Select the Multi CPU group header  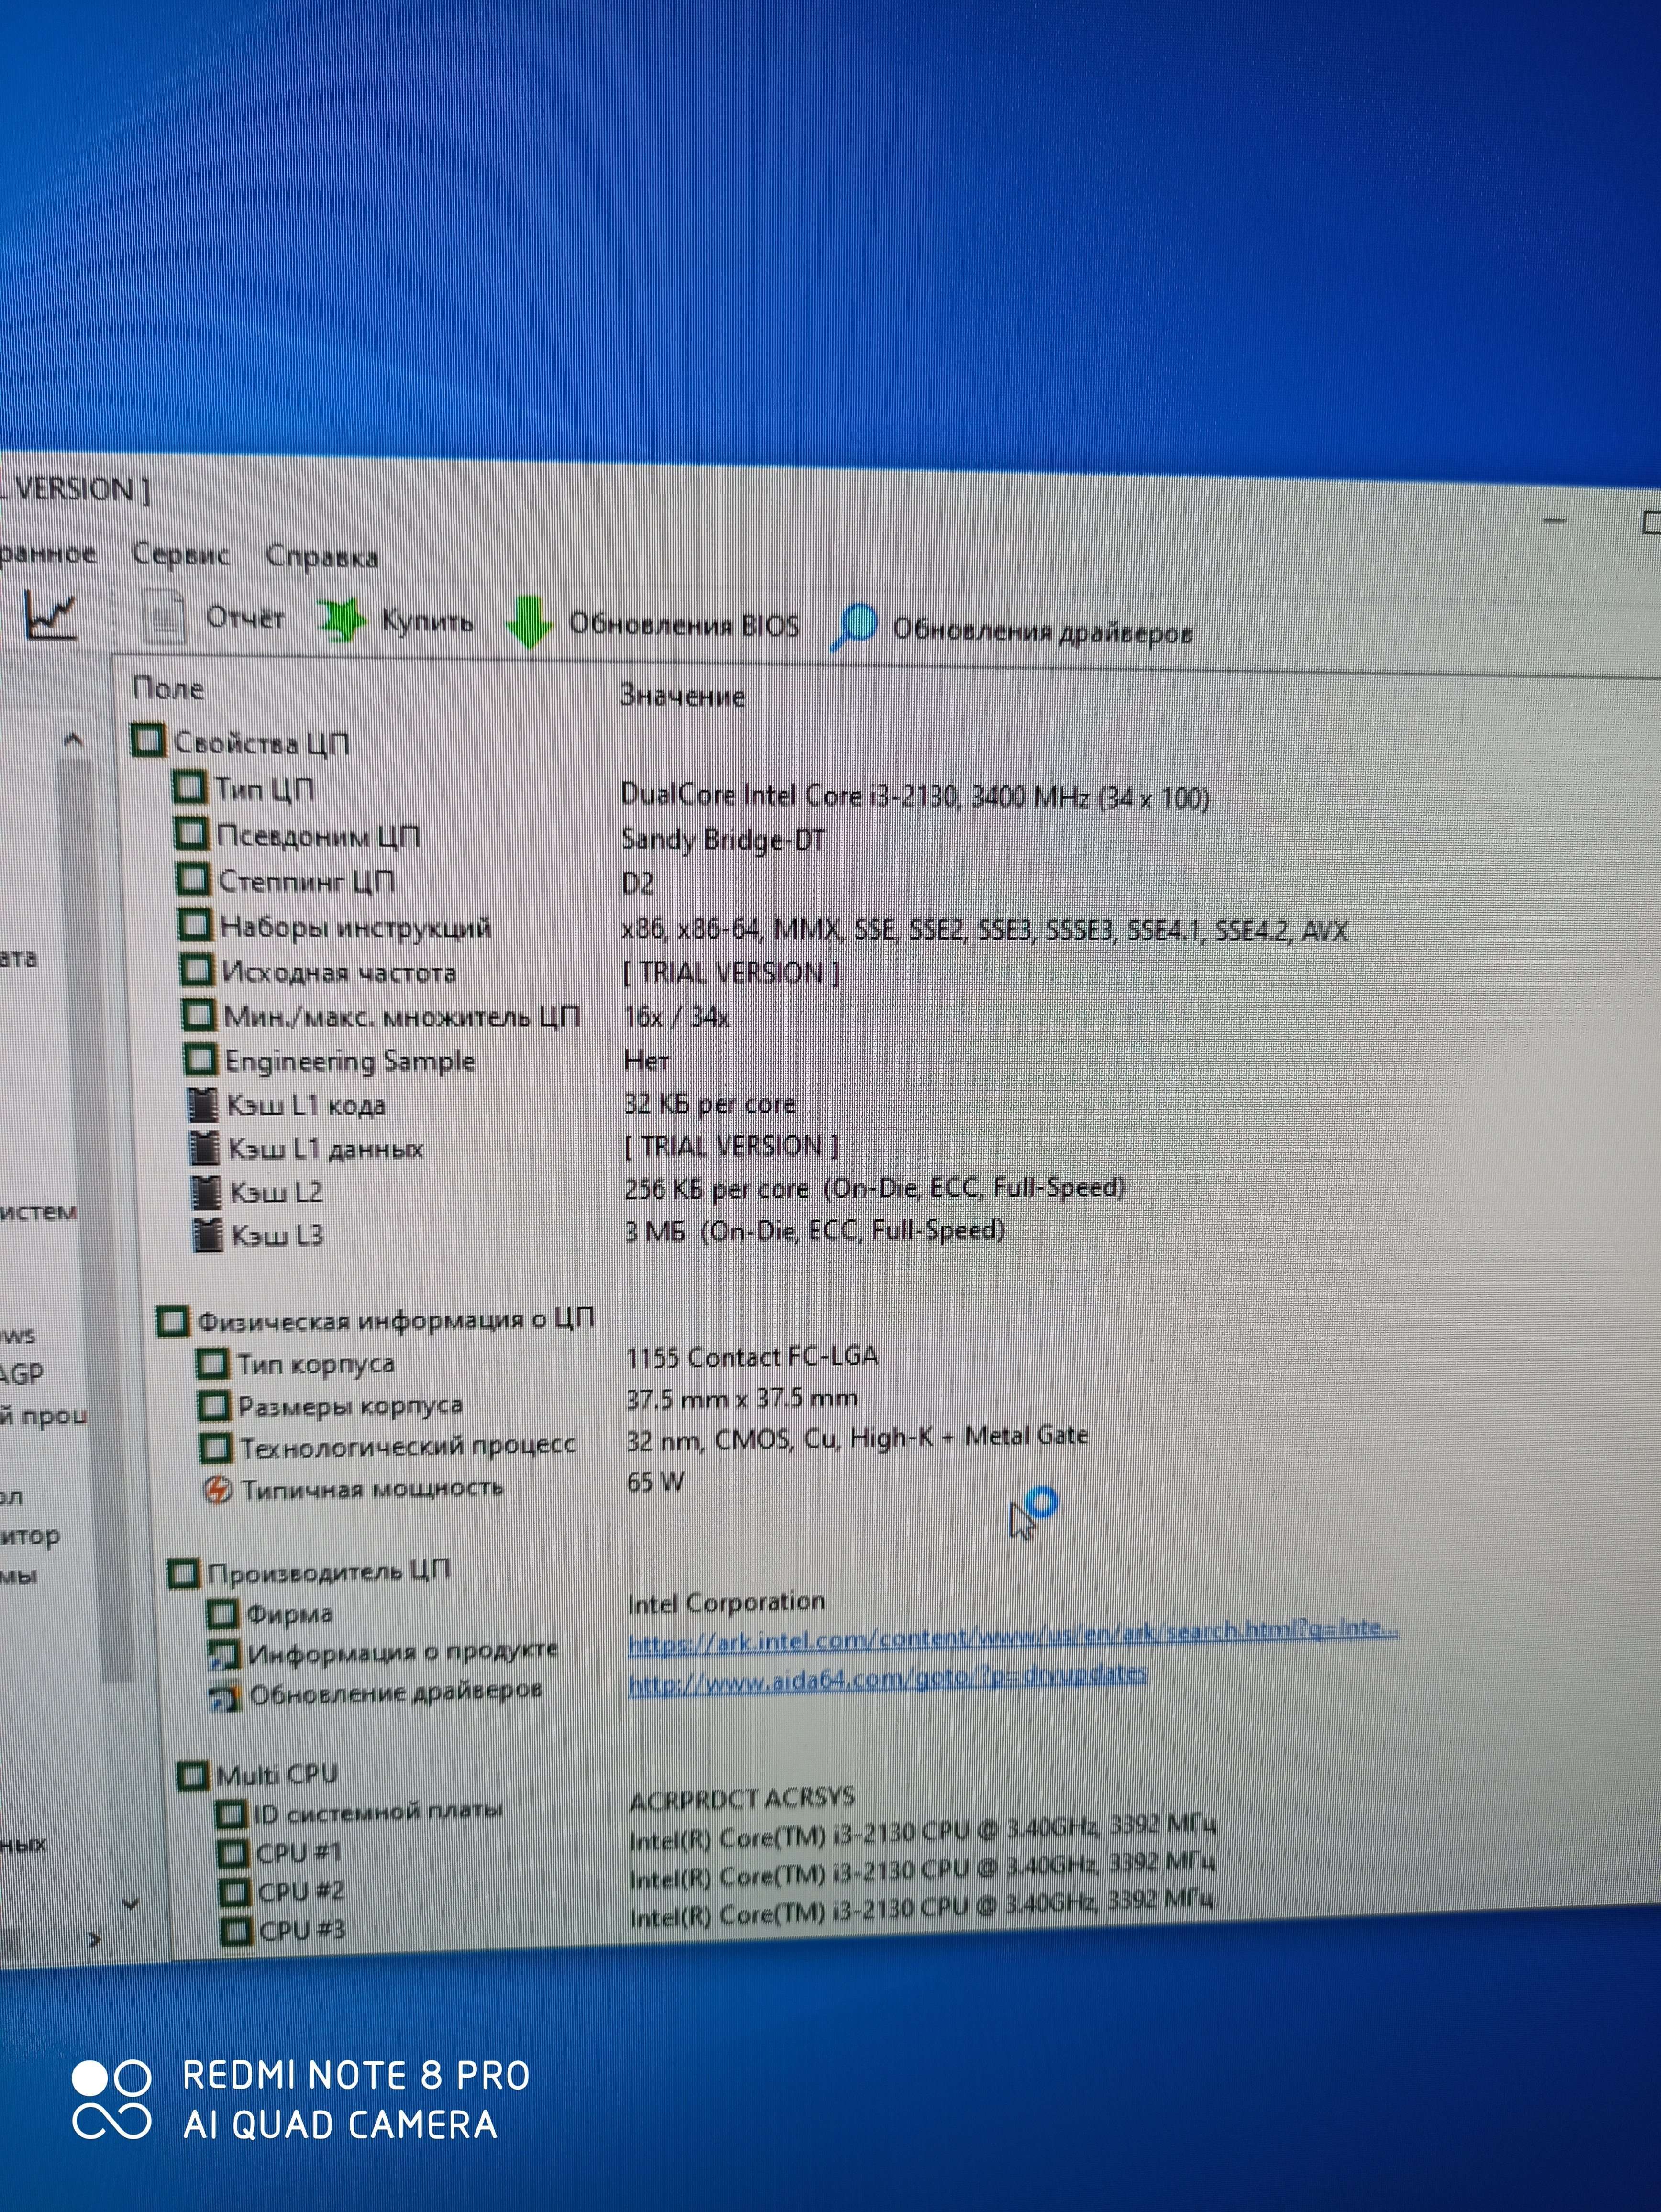click(276, 1775)
